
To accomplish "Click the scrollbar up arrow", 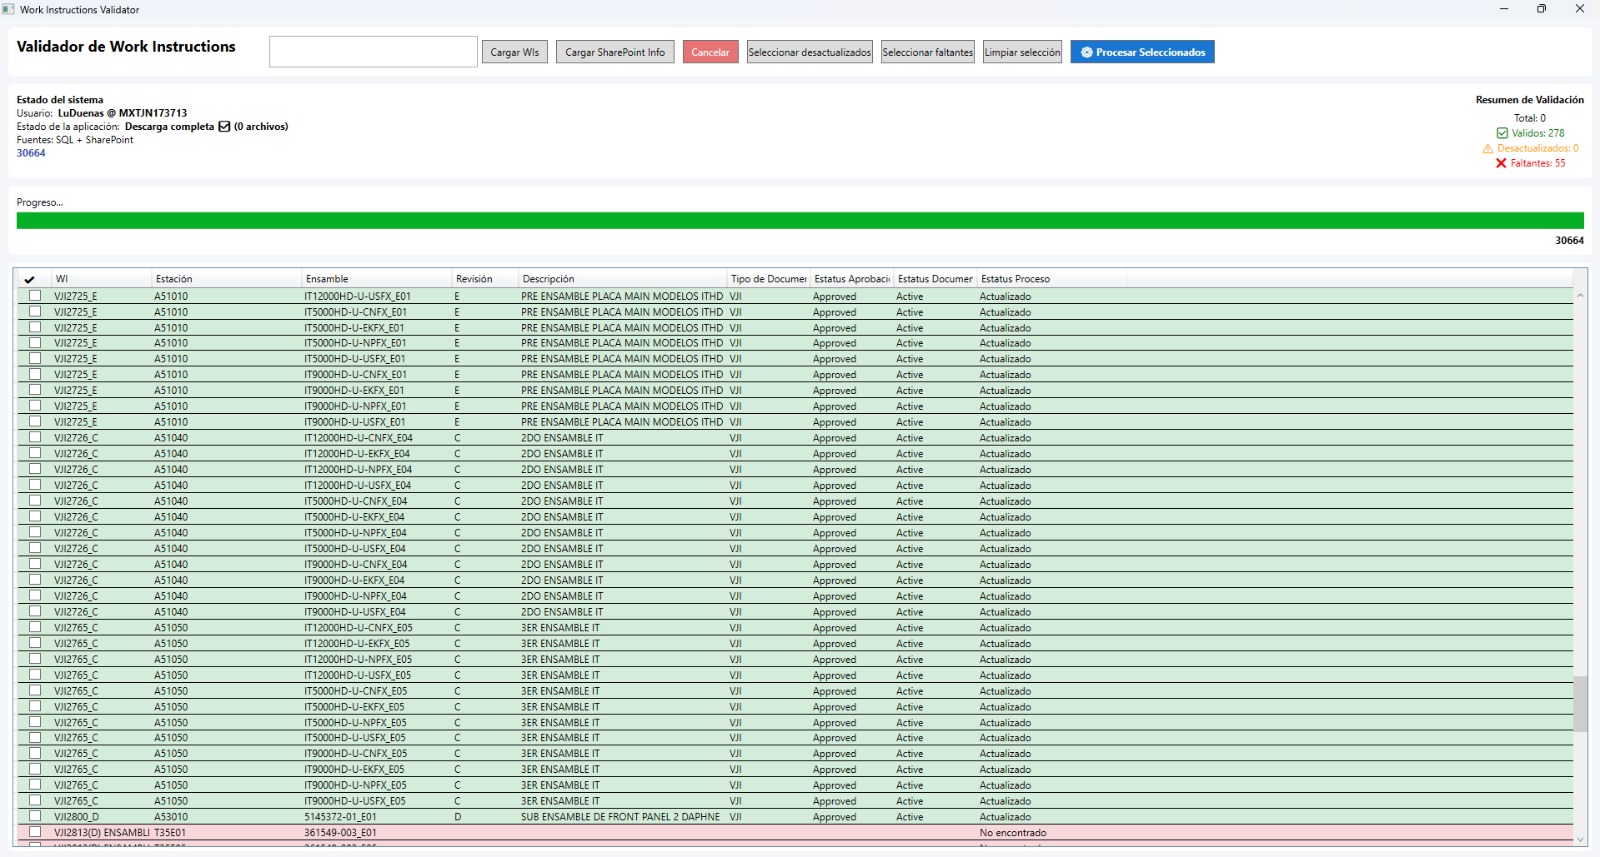I will pos(1580,295).
